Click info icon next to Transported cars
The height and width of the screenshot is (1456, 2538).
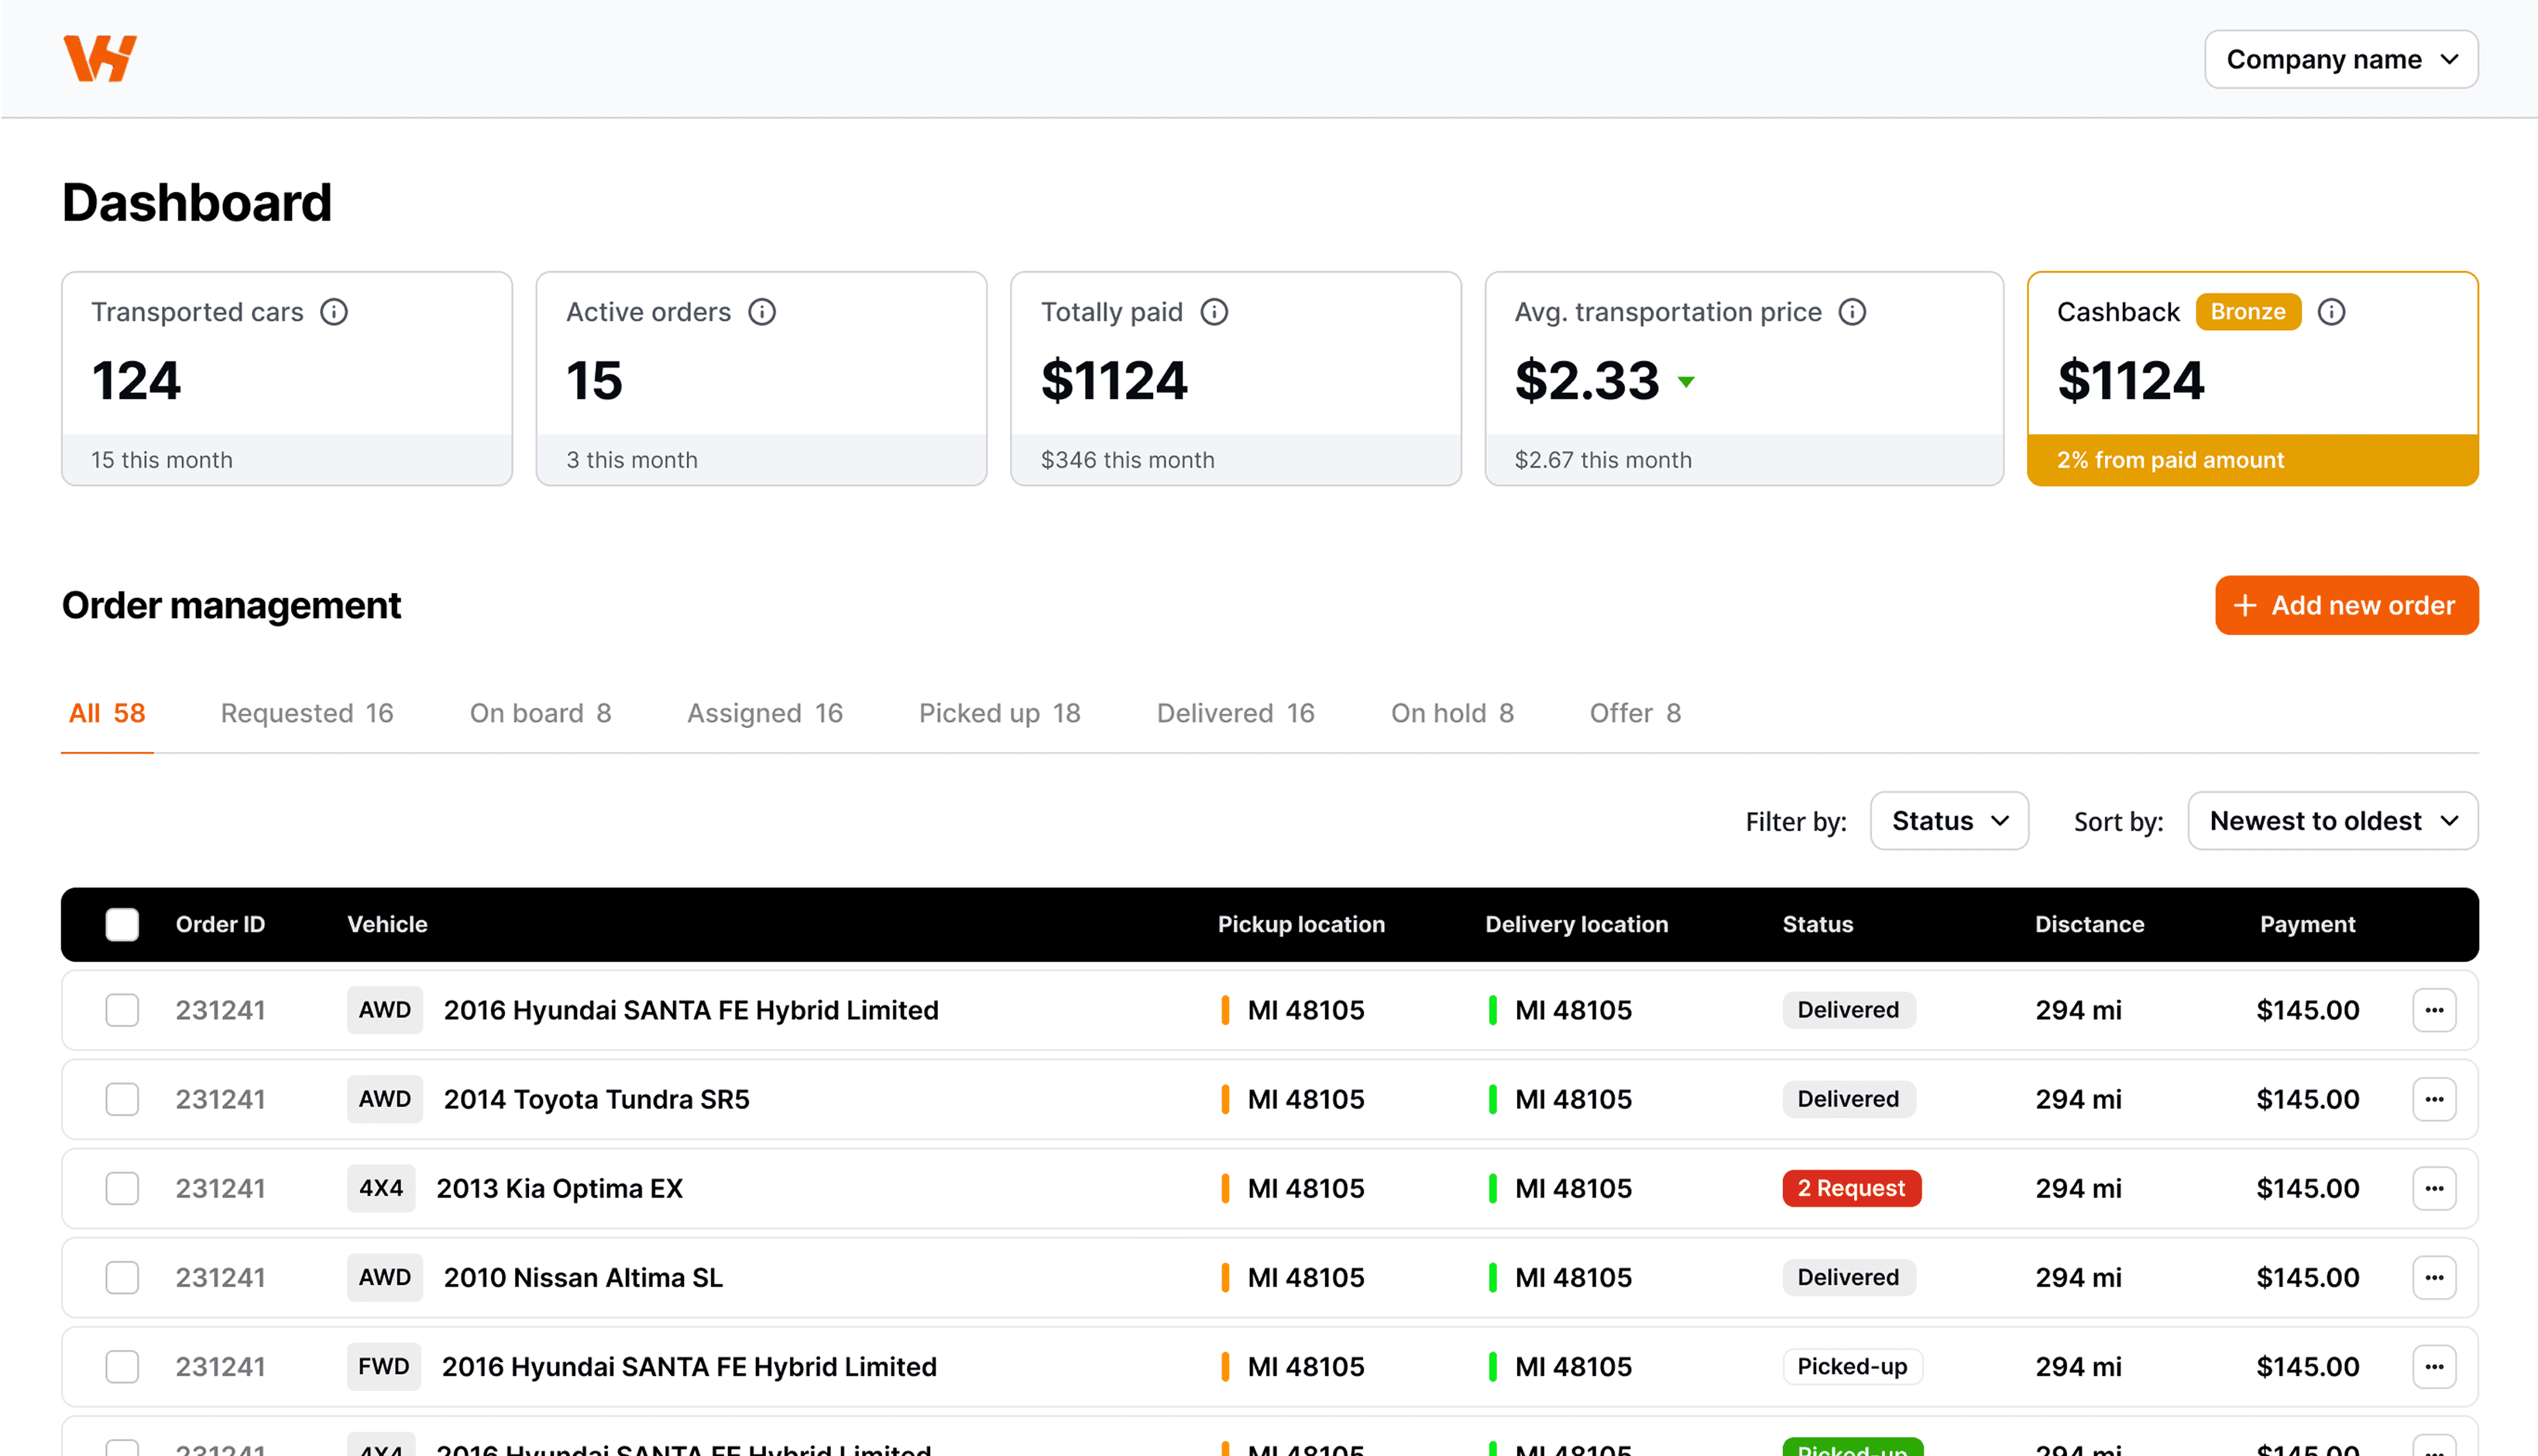pos(334,312)
